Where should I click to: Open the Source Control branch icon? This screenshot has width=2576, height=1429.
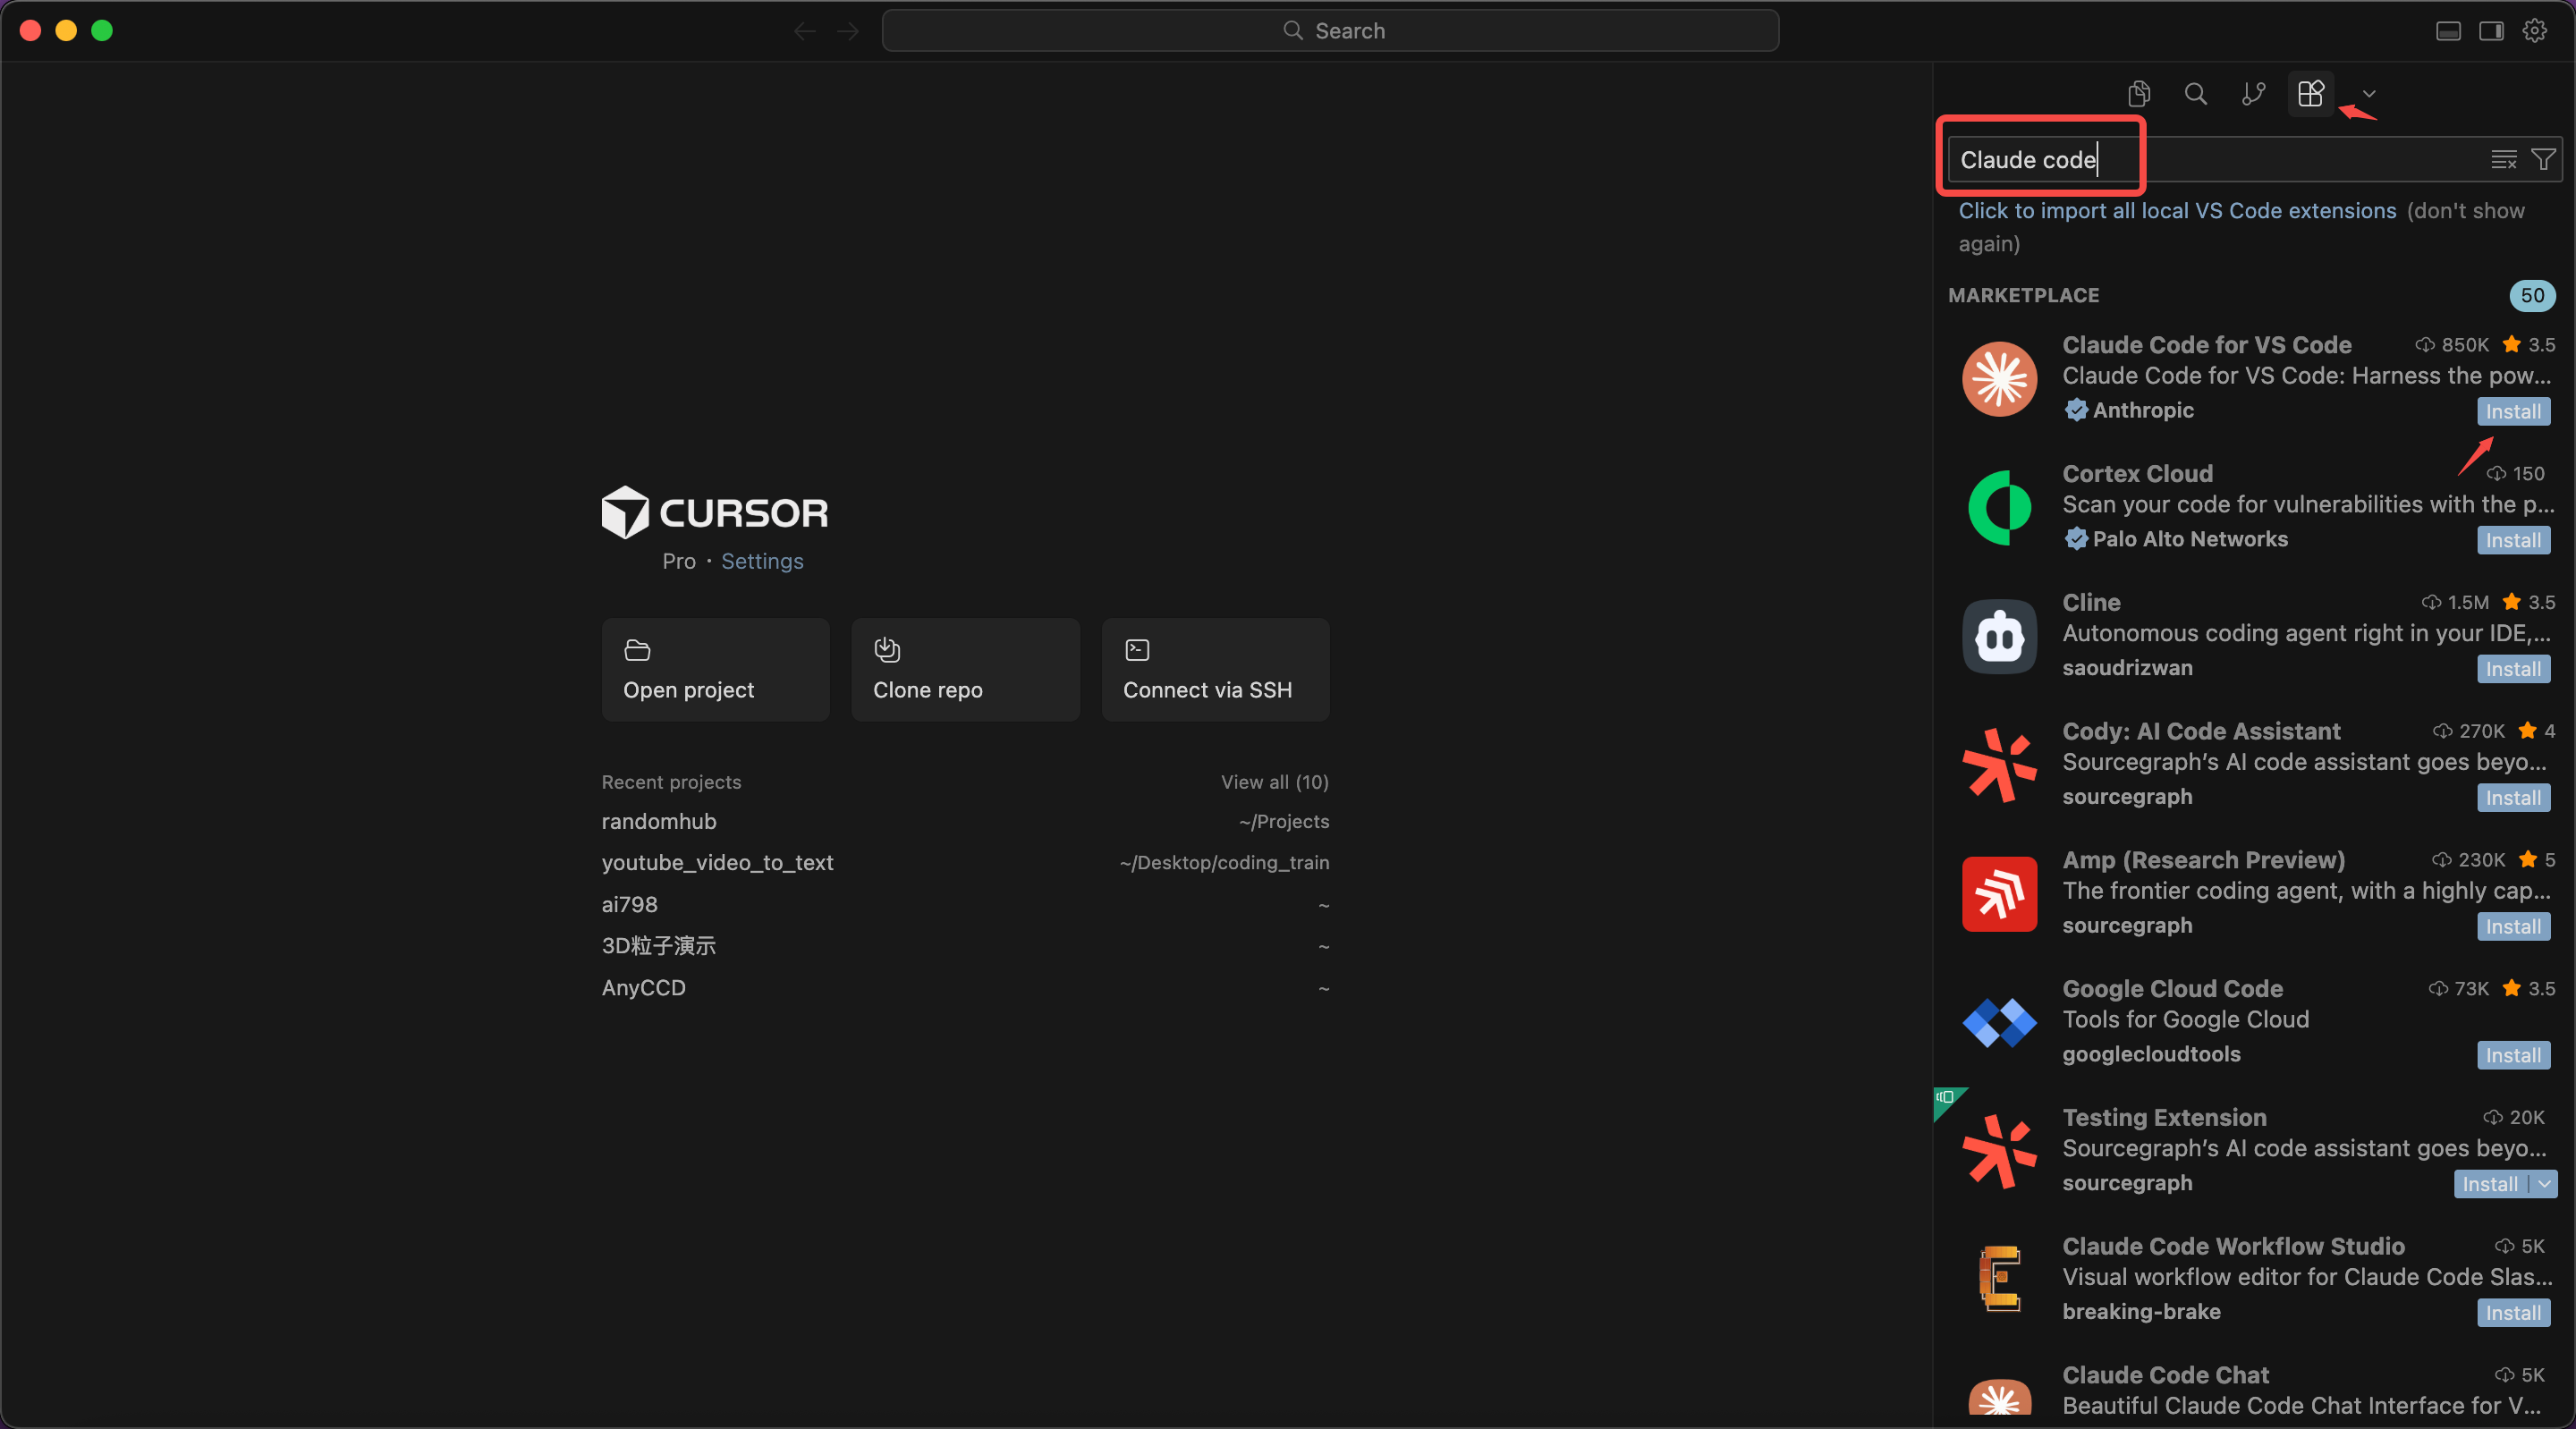[x=2253, y=94]
